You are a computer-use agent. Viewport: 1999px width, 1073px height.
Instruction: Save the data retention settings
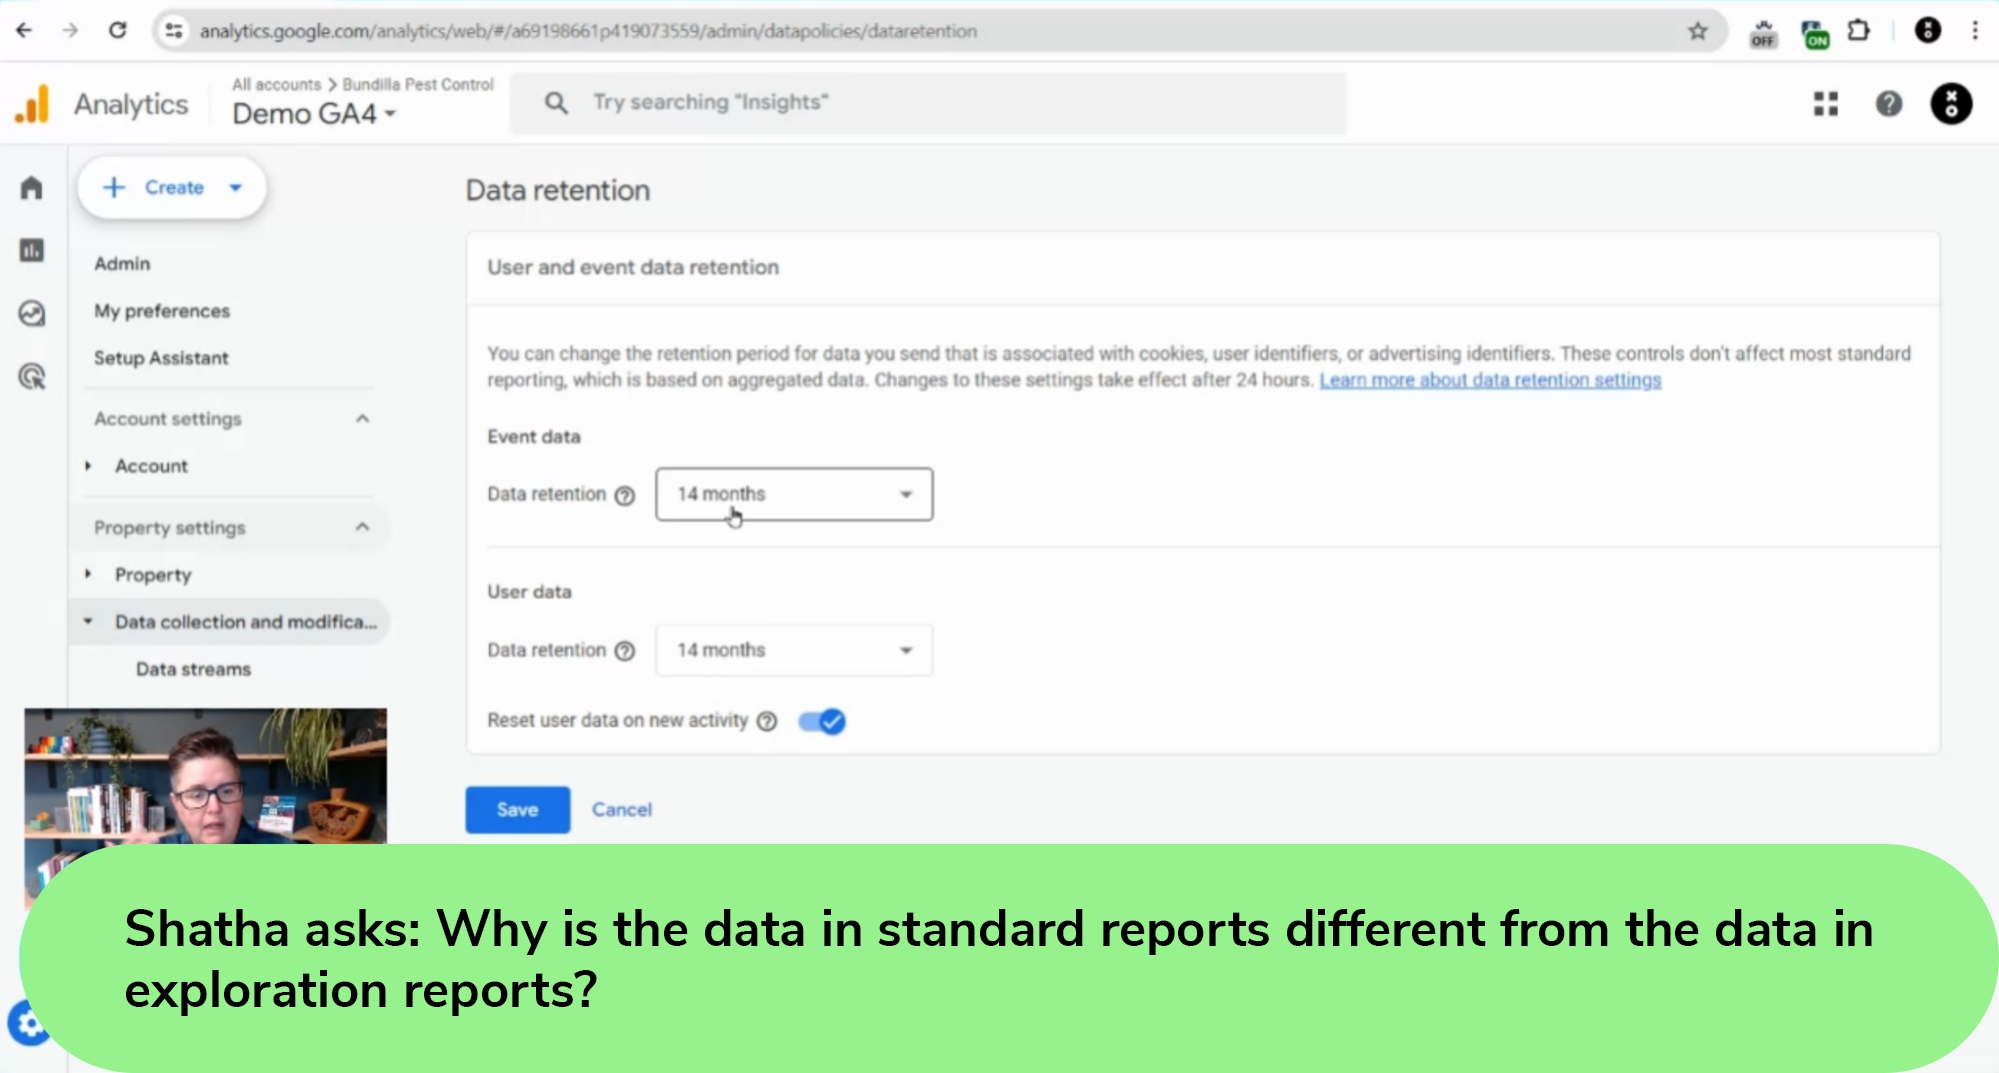pyautogui.click(x=517, y=810)
